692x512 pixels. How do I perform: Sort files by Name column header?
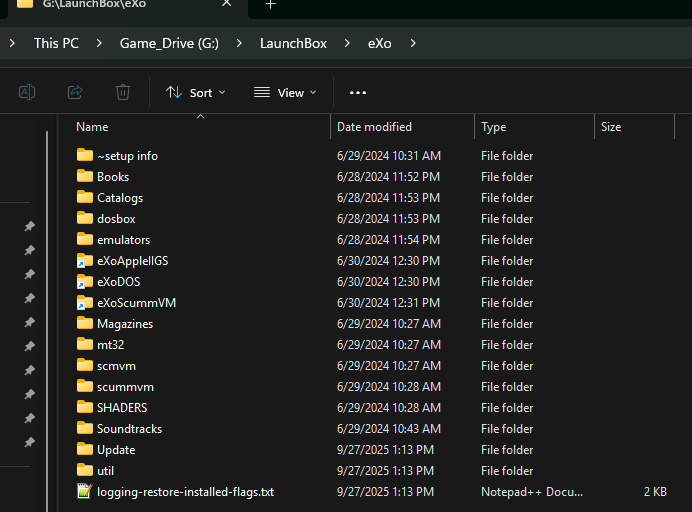92,127
